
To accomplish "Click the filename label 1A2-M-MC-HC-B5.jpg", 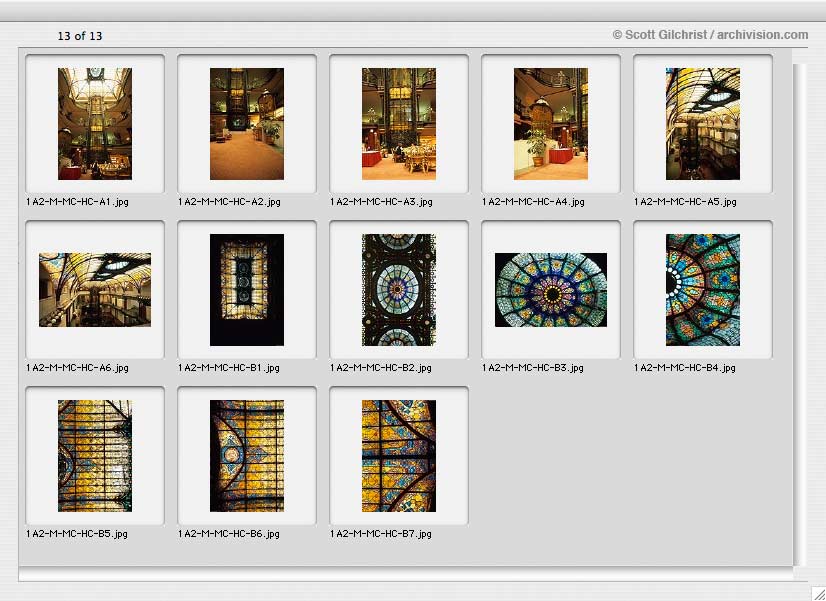I will (77, 534).
